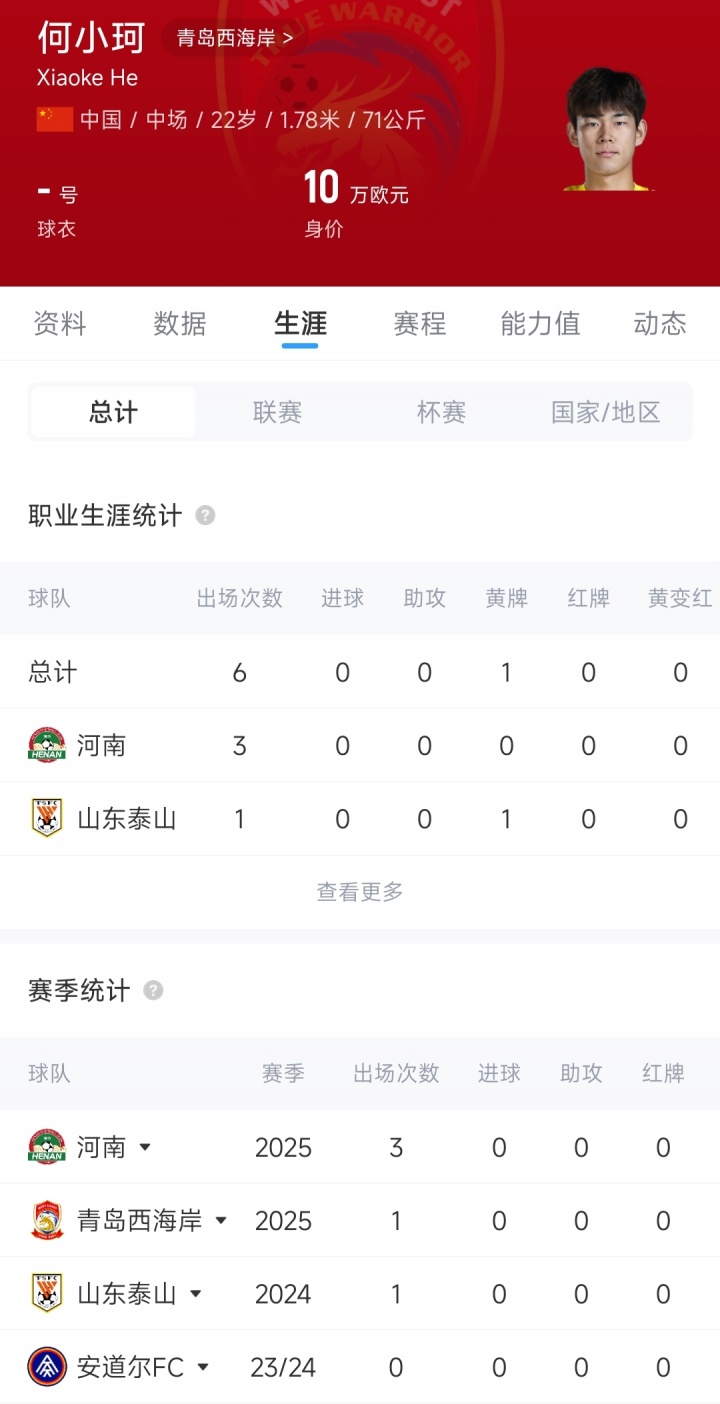The height and width of the screenshot is (1404, 720).
Task: Expand the 青岛西海岸 season dropdown arrow
Action: pyautogui.click(x=221, y=1221)
